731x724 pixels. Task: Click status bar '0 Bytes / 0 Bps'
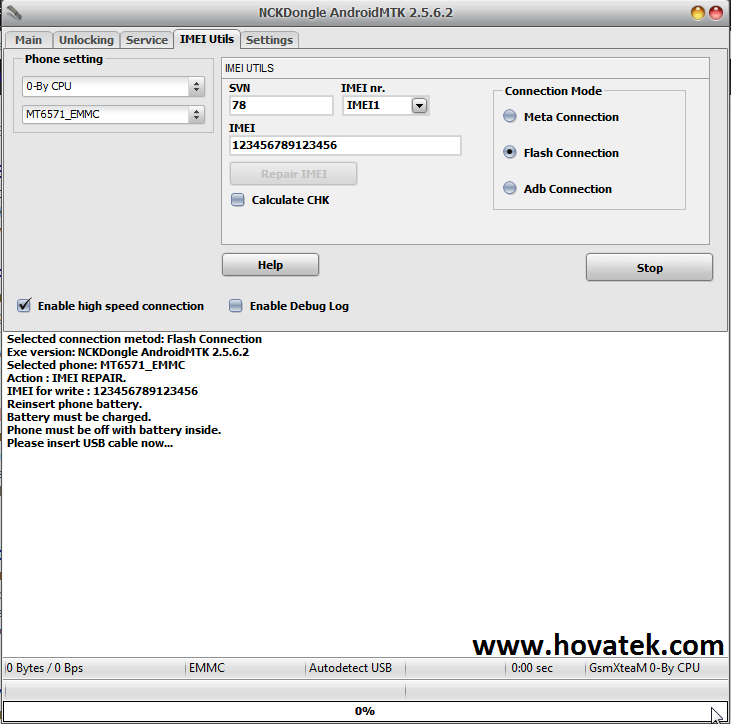[x=45, y=668]
